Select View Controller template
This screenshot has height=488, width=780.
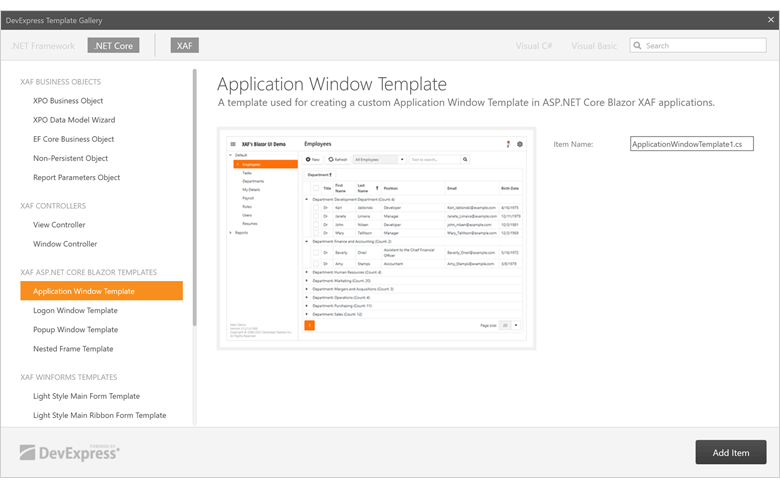point(59,225)
